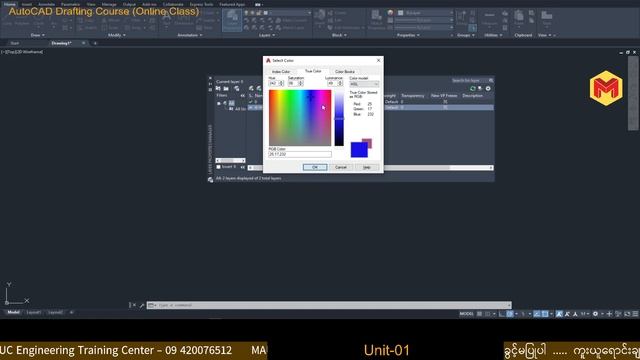
Task: Switch to the Model layout tab
Action: pyautogui.click(x=13, y=312)
